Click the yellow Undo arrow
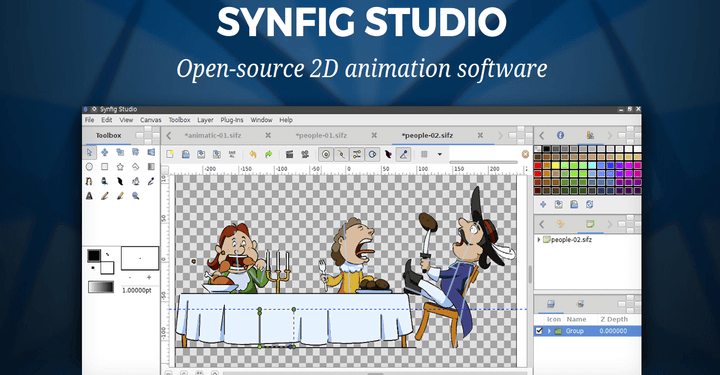 pos(253,154)
